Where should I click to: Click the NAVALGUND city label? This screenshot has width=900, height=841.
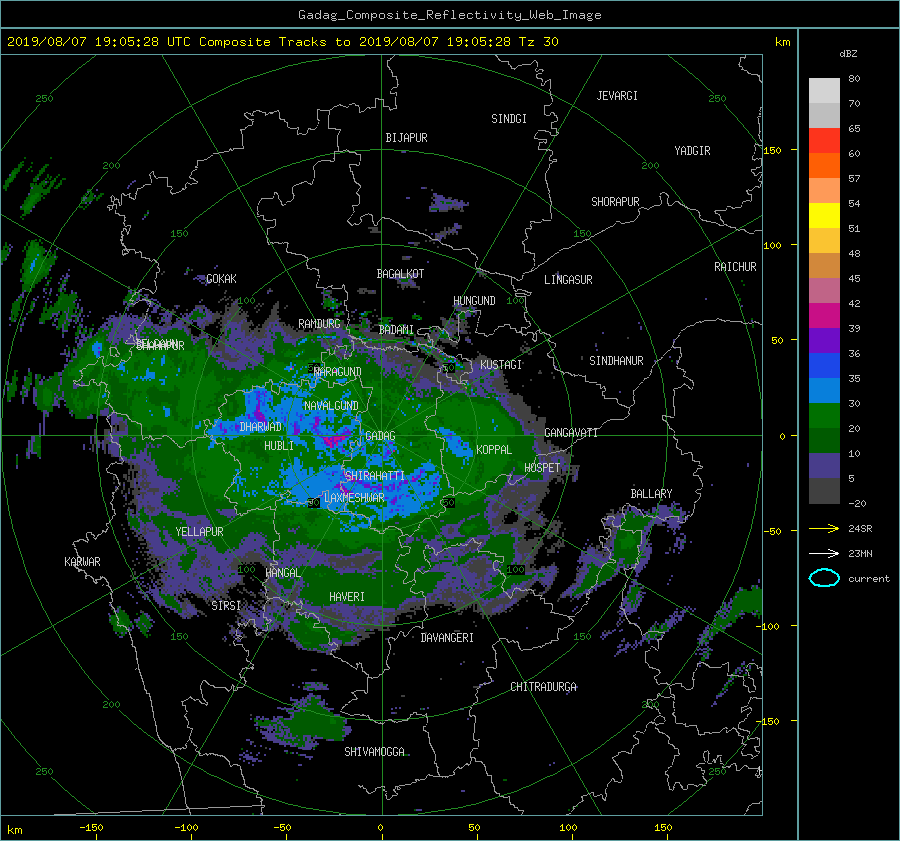pyautogui.click(x=331, y=406)
